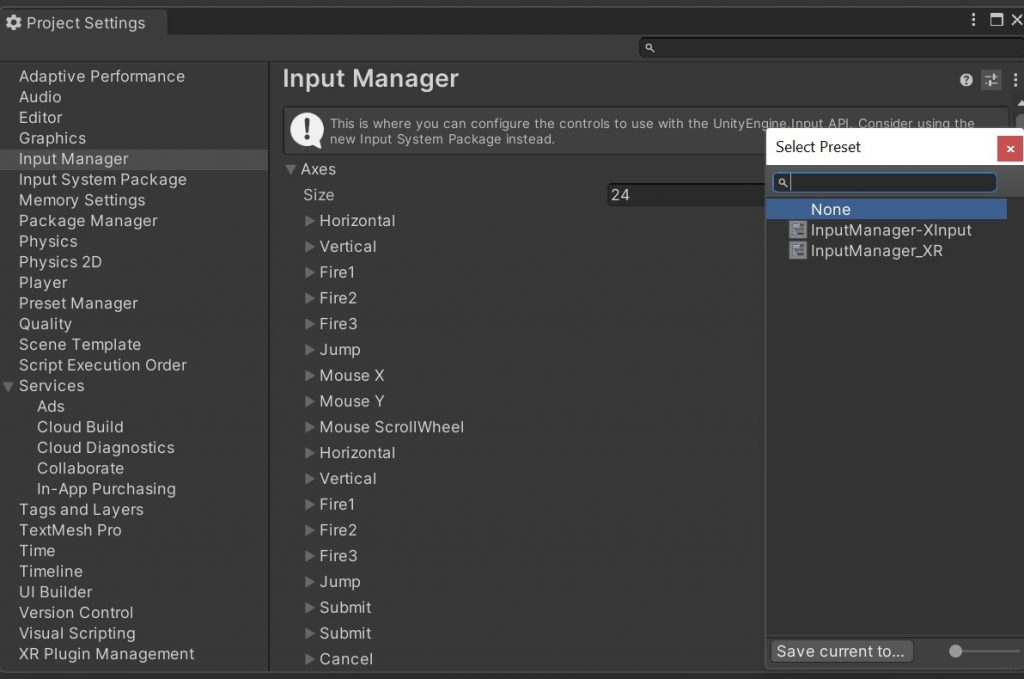
Task: Open Graphics settings category
Action: (x=52, y=138)
